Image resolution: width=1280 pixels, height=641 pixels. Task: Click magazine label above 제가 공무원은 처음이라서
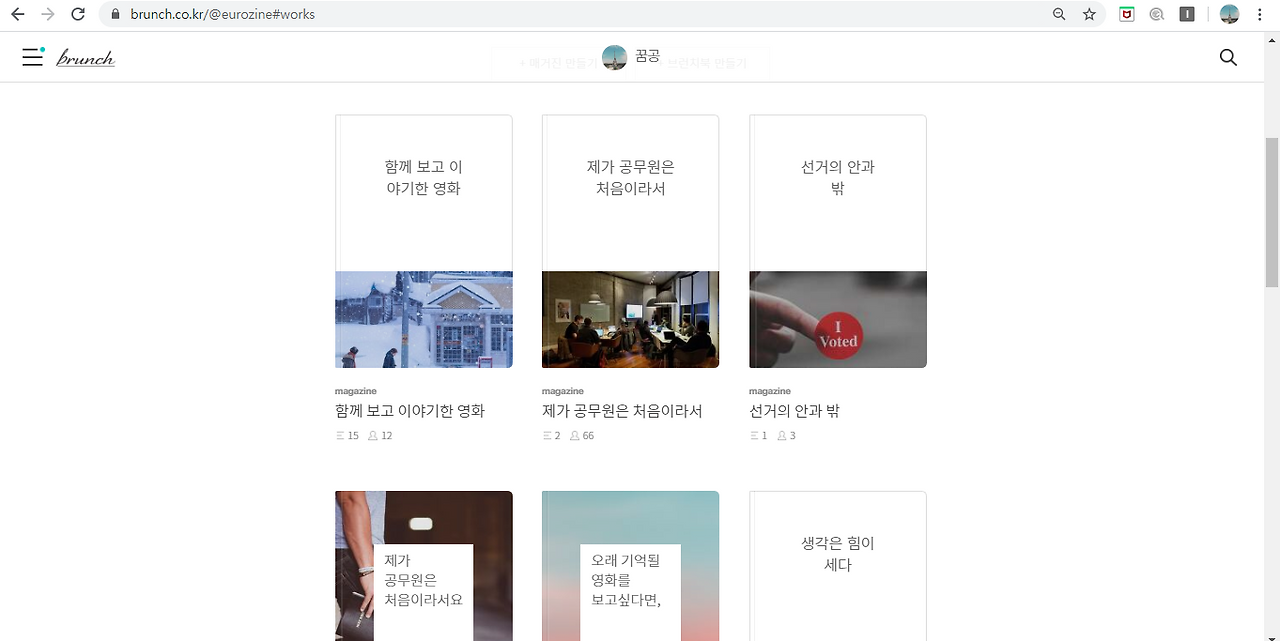[563, 391]
